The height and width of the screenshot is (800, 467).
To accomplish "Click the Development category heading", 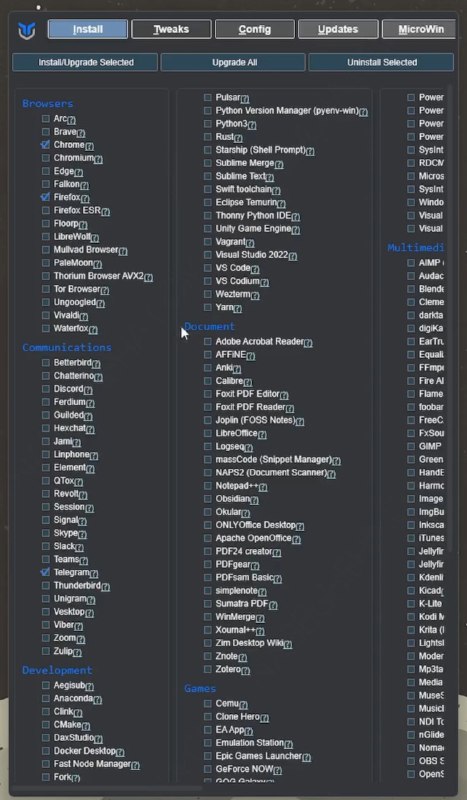I will click(57, 670).
